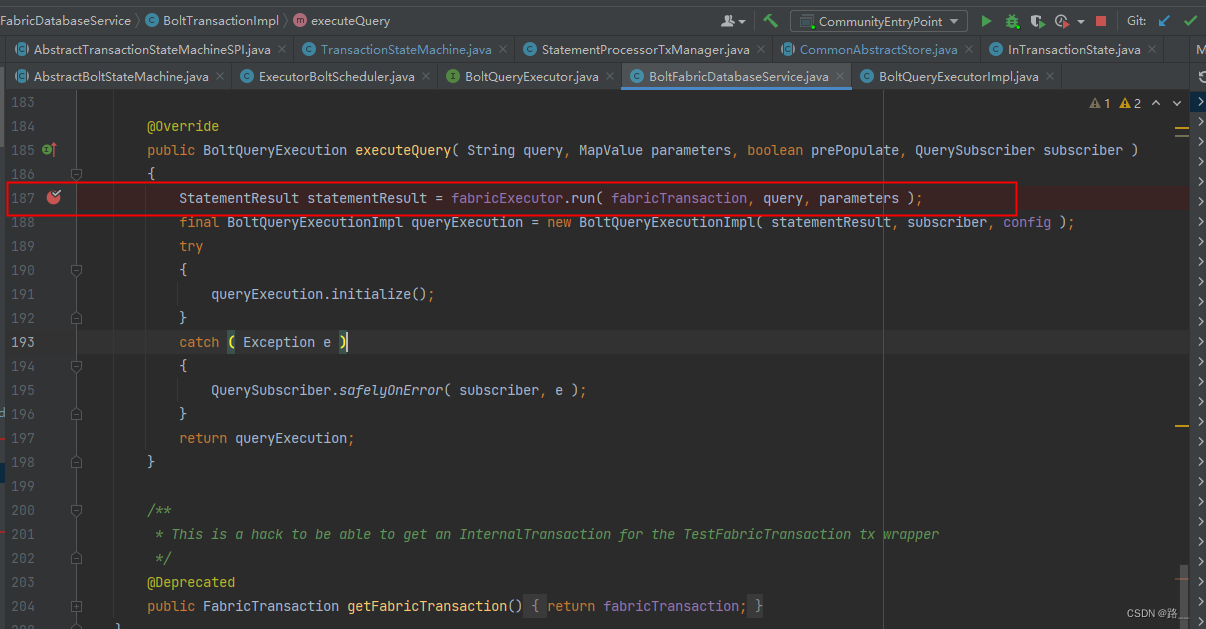The width and height of the screenshot is (1206, 629).
Task: Toggle the Javadoc end fold at line 202
Action: click(75, 558)
